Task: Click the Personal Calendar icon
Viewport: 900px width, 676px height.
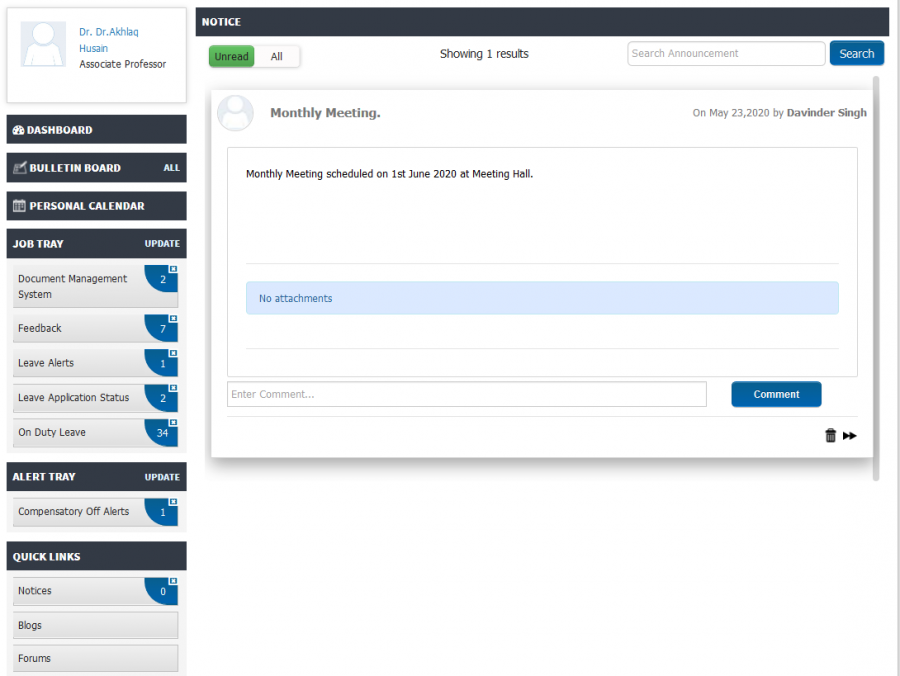Action: coord(20,205)
